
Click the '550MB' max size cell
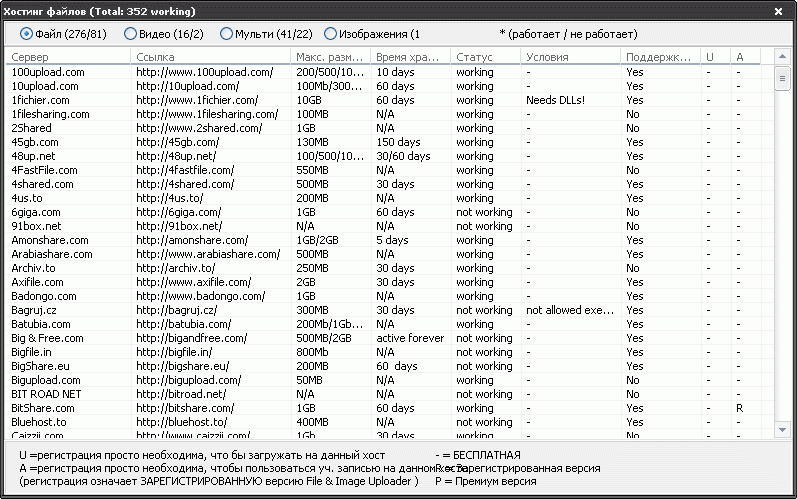pyautogui.click(x=312, y=170)
